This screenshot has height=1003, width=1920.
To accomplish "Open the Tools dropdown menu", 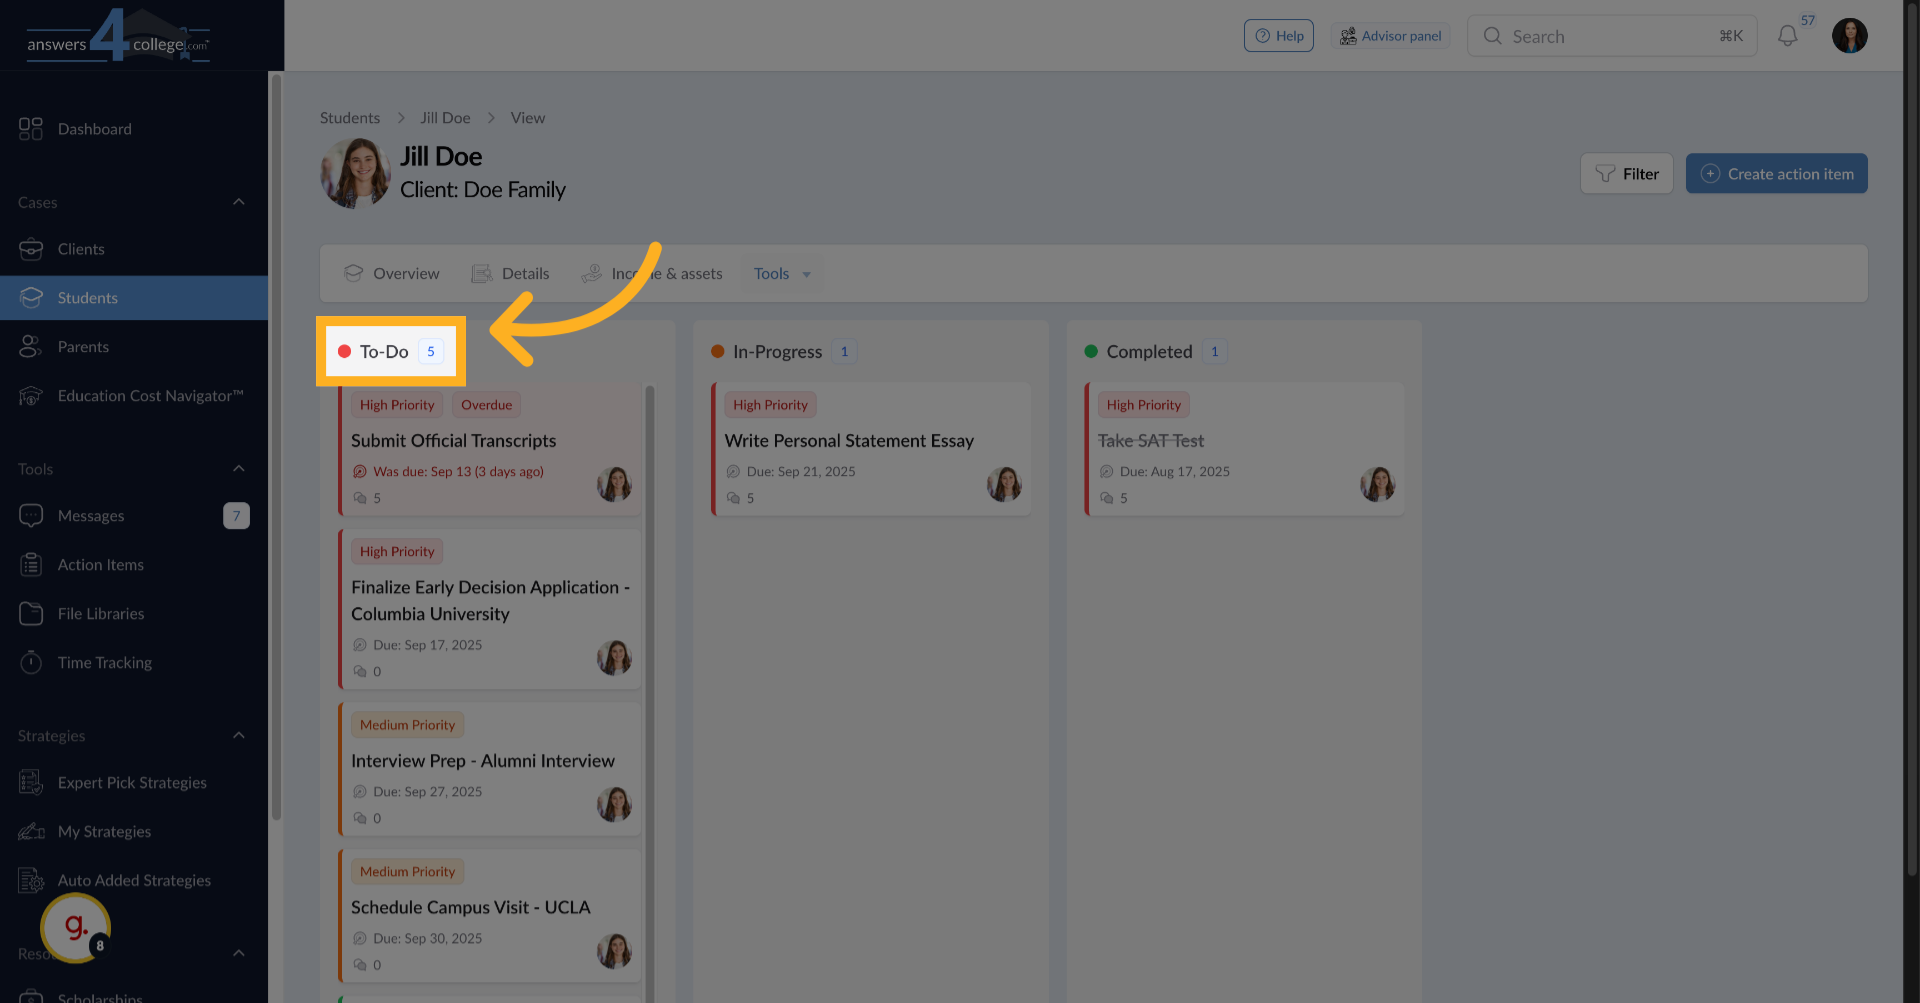I will (781, 273).
